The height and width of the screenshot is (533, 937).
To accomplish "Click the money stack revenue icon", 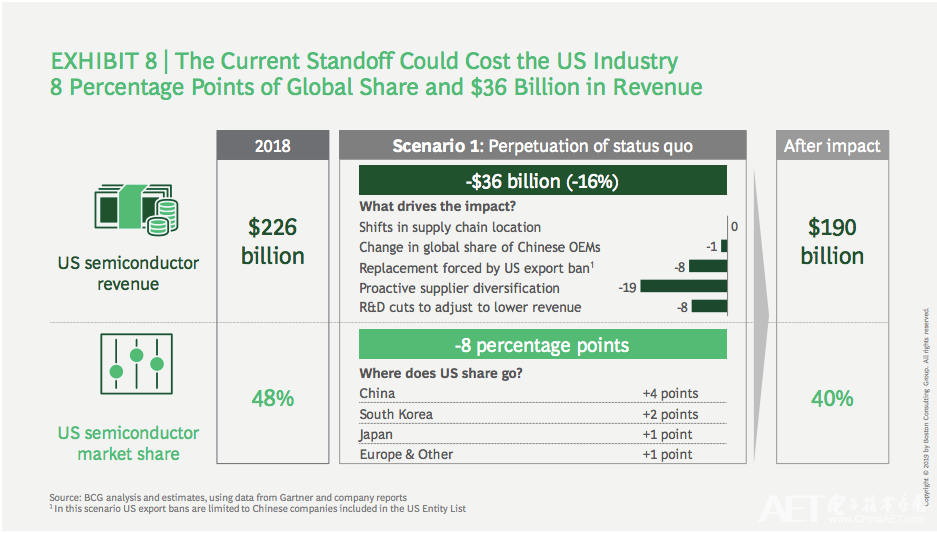I will tap(136, 209).
